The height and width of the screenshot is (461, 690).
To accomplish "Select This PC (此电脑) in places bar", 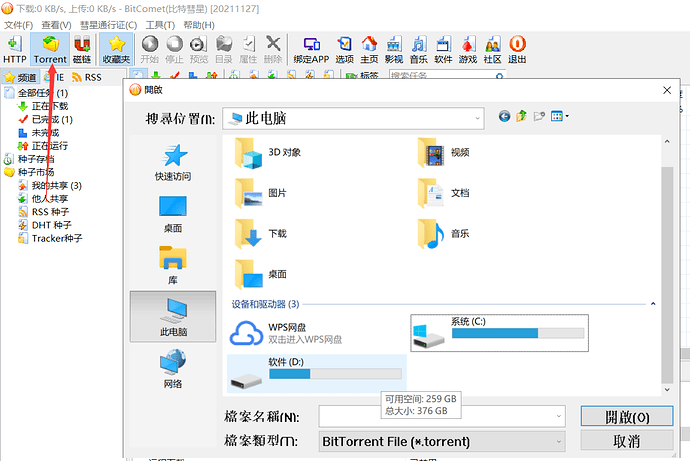I will click(173, 316).
